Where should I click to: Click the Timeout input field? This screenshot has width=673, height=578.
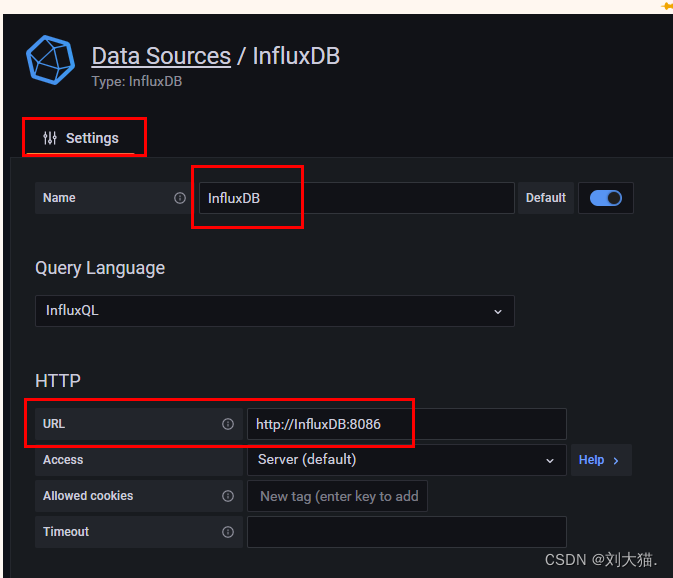click(x=406, y=532)
